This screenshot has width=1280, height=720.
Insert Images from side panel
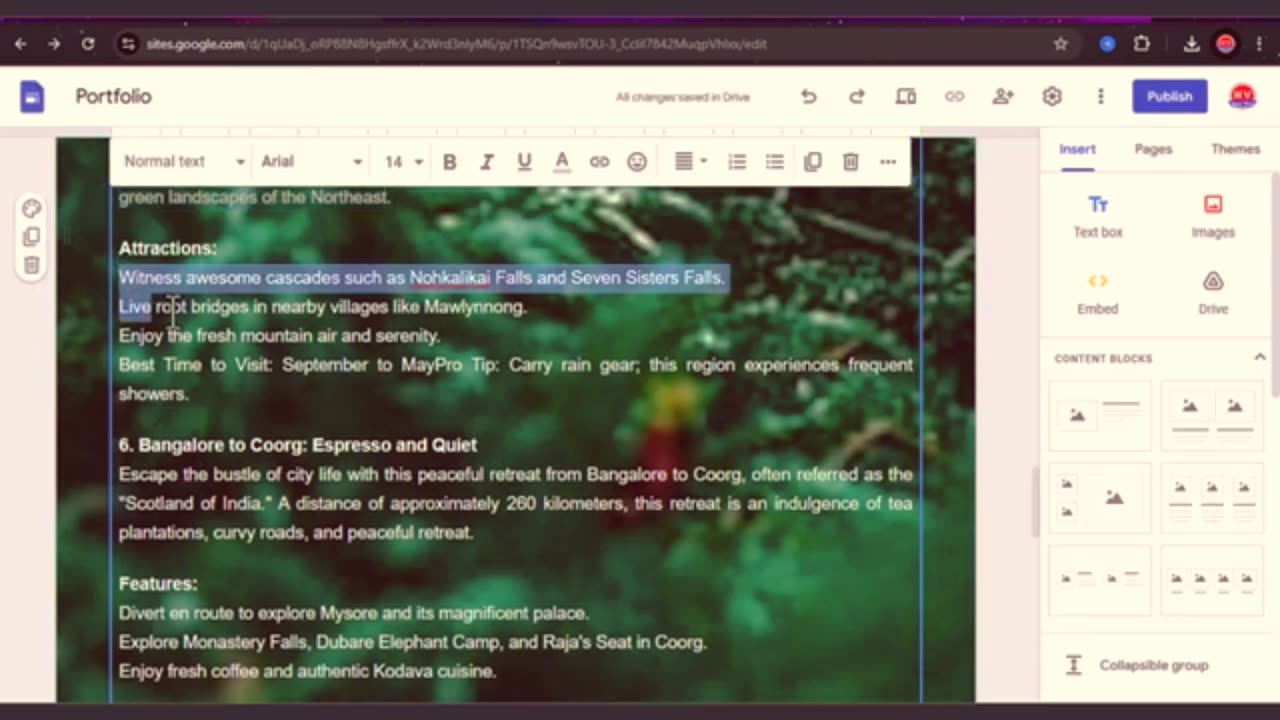1213,216
